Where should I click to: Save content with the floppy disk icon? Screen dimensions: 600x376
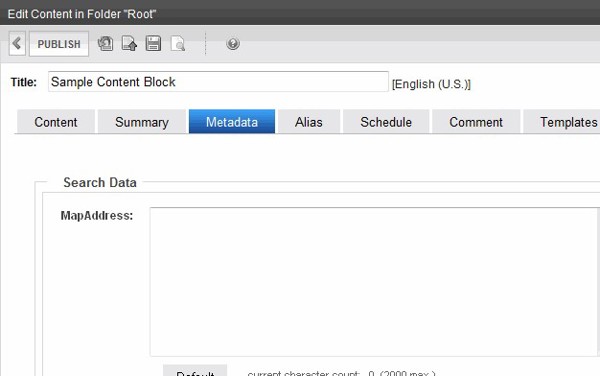pyautogui.click(x=153, y=44)
